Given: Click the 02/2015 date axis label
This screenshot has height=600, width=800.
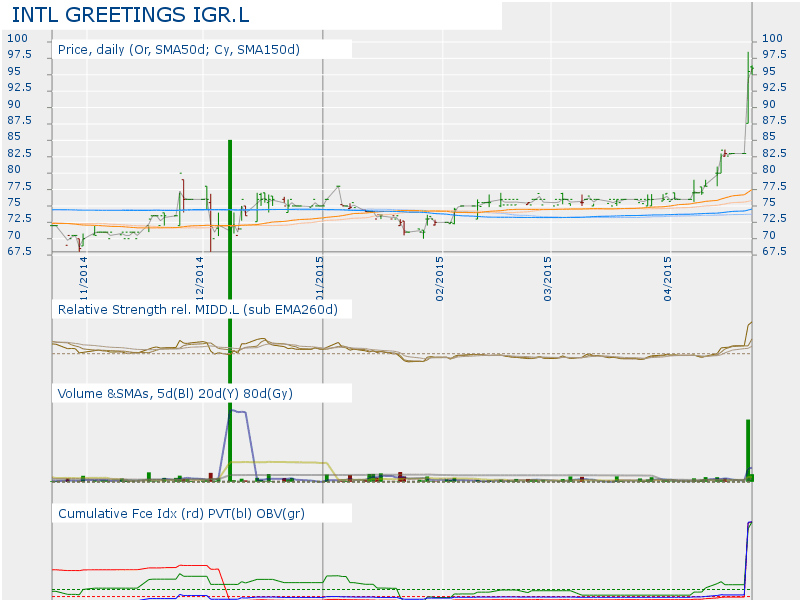Looking at the screenshot, I should tap(439, 279).
